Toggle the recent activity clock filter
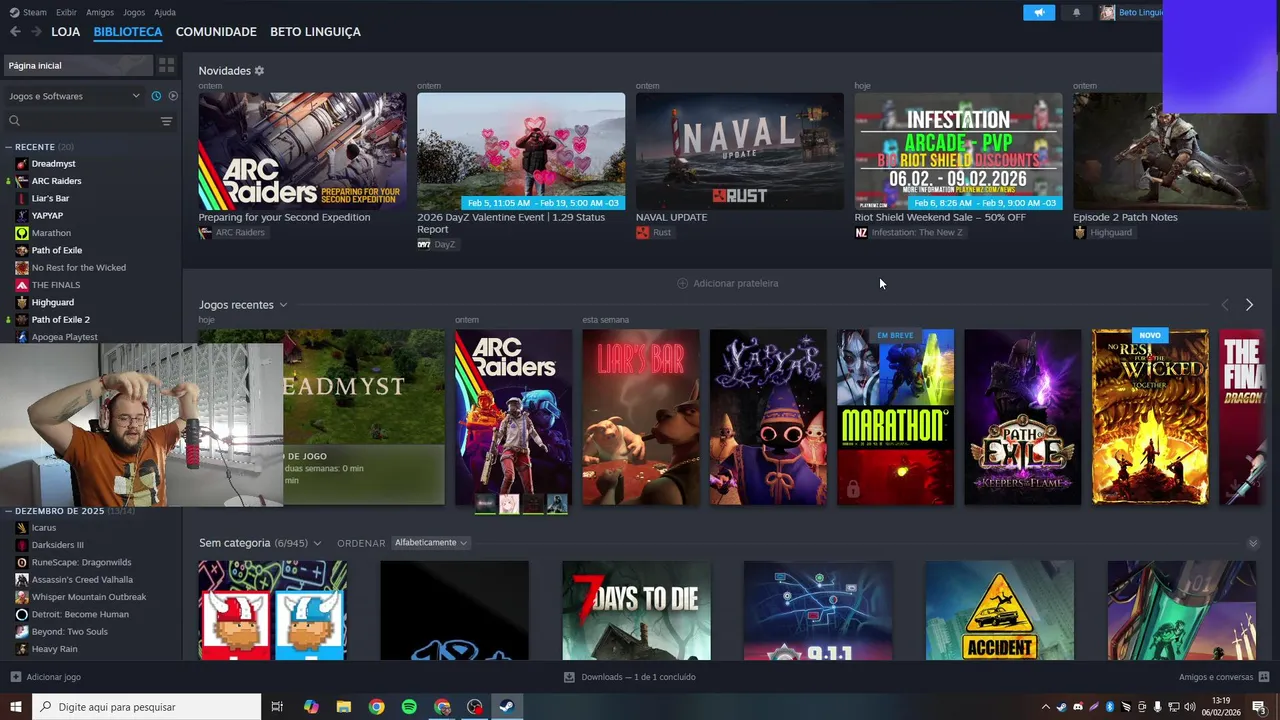Viewport: 1280px width, 720px height. click(x=156, y=96)
